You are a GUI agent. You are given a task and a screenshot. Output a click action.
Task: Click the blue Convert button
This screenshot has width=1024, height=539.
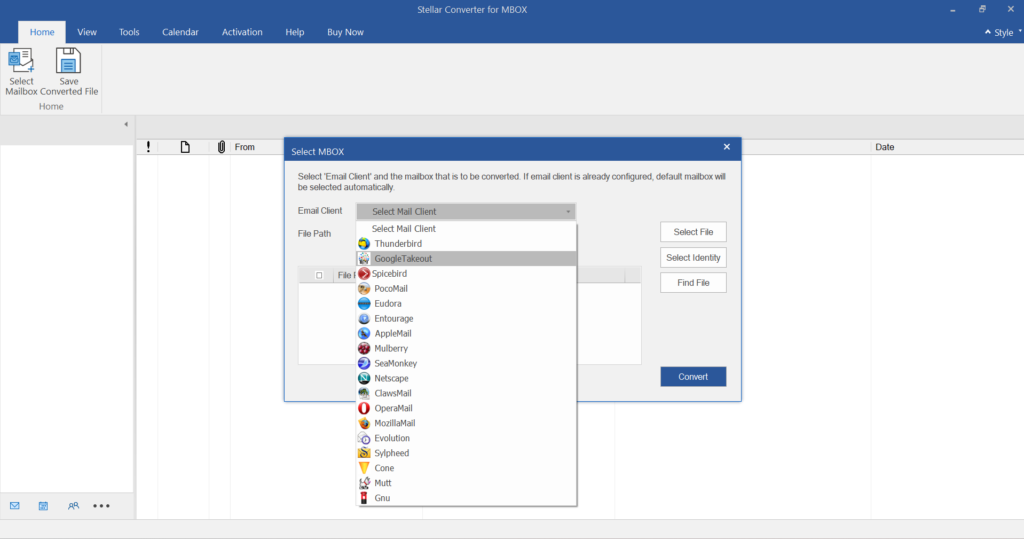click(x=693, y=376)
